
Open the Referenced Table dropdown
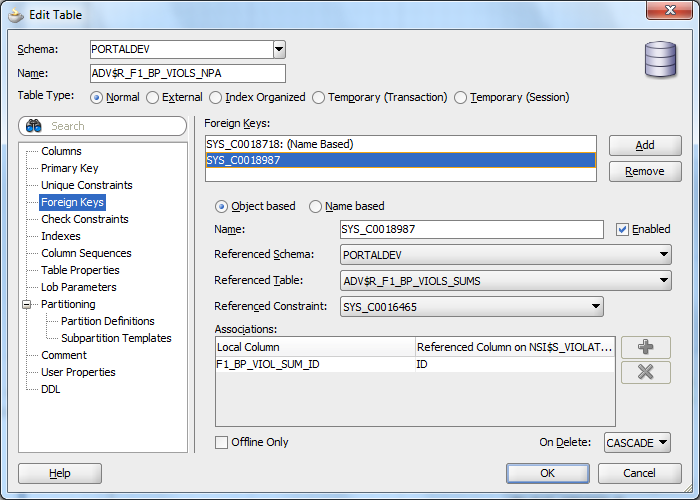point(505,280)
